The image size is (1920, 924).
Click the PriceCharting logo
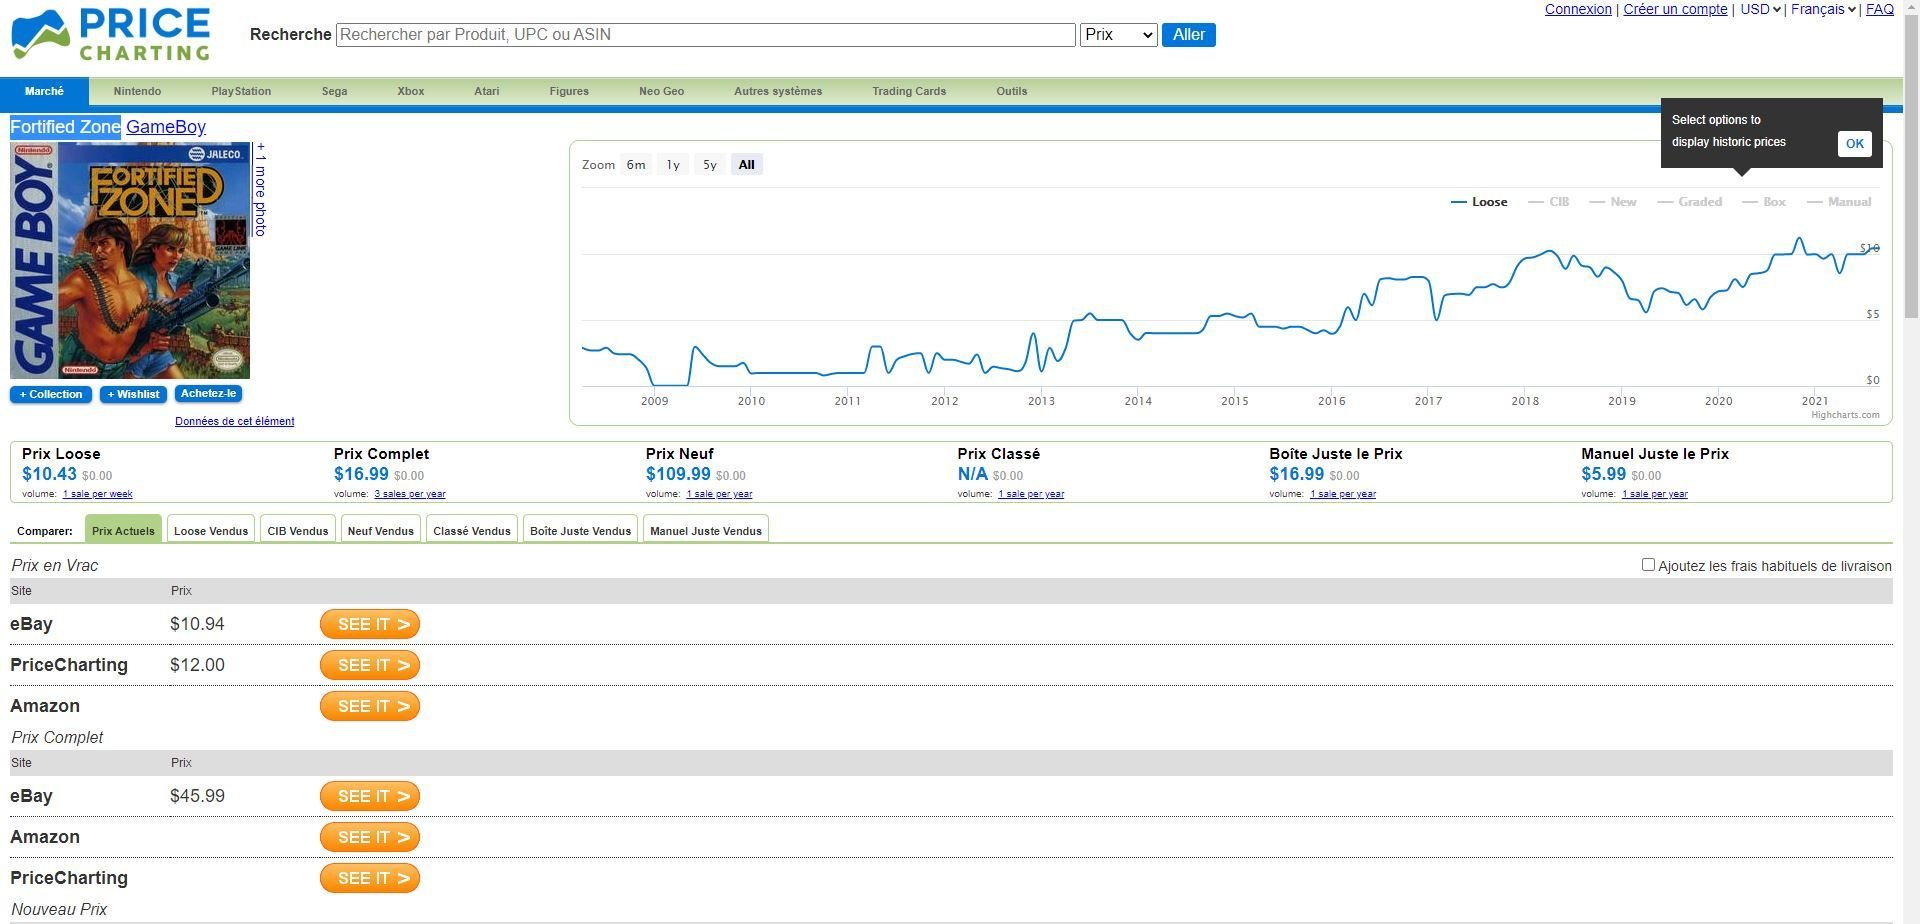(111, 35)
